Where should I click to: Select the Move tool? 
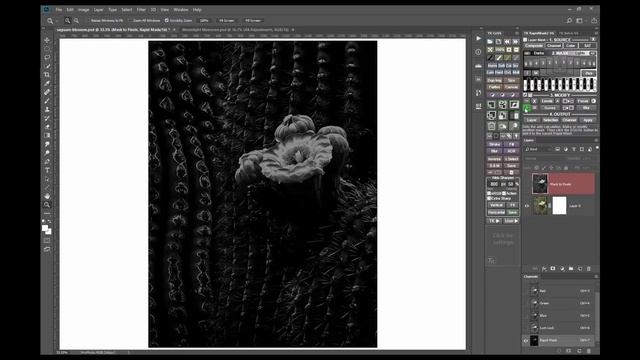(x=47, y=40)
